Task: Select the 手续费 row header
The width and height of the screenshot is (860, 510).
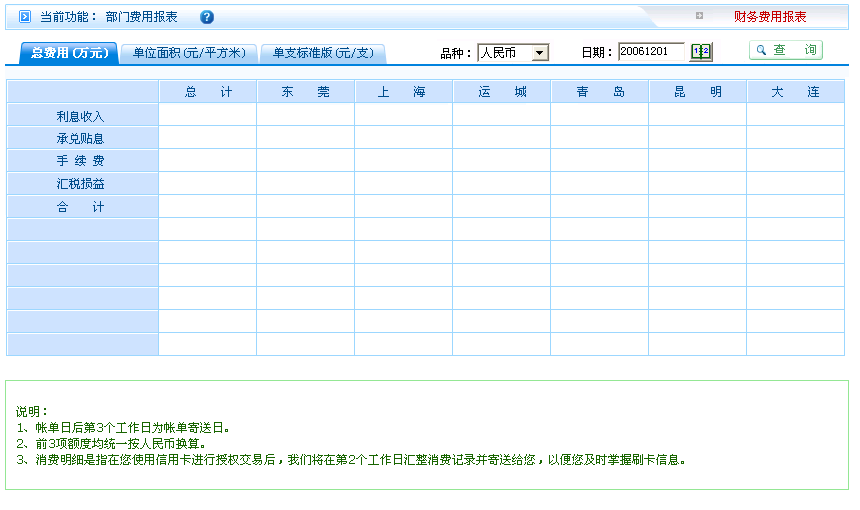Action: [81, 161]
